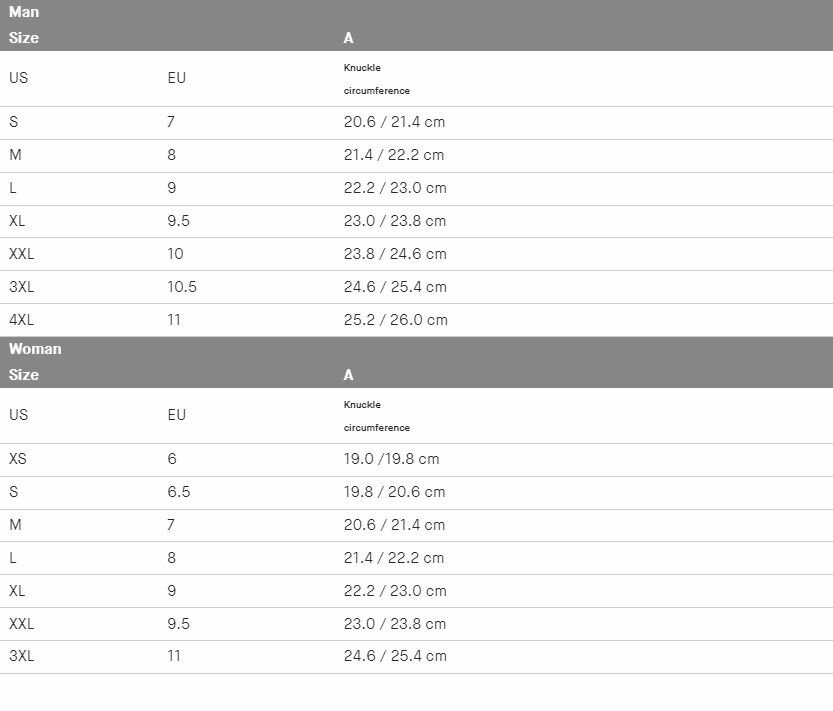Select EU size 10 in men's table
The height and width of the screenshot is (711, 833).
[x=176, y=254]
